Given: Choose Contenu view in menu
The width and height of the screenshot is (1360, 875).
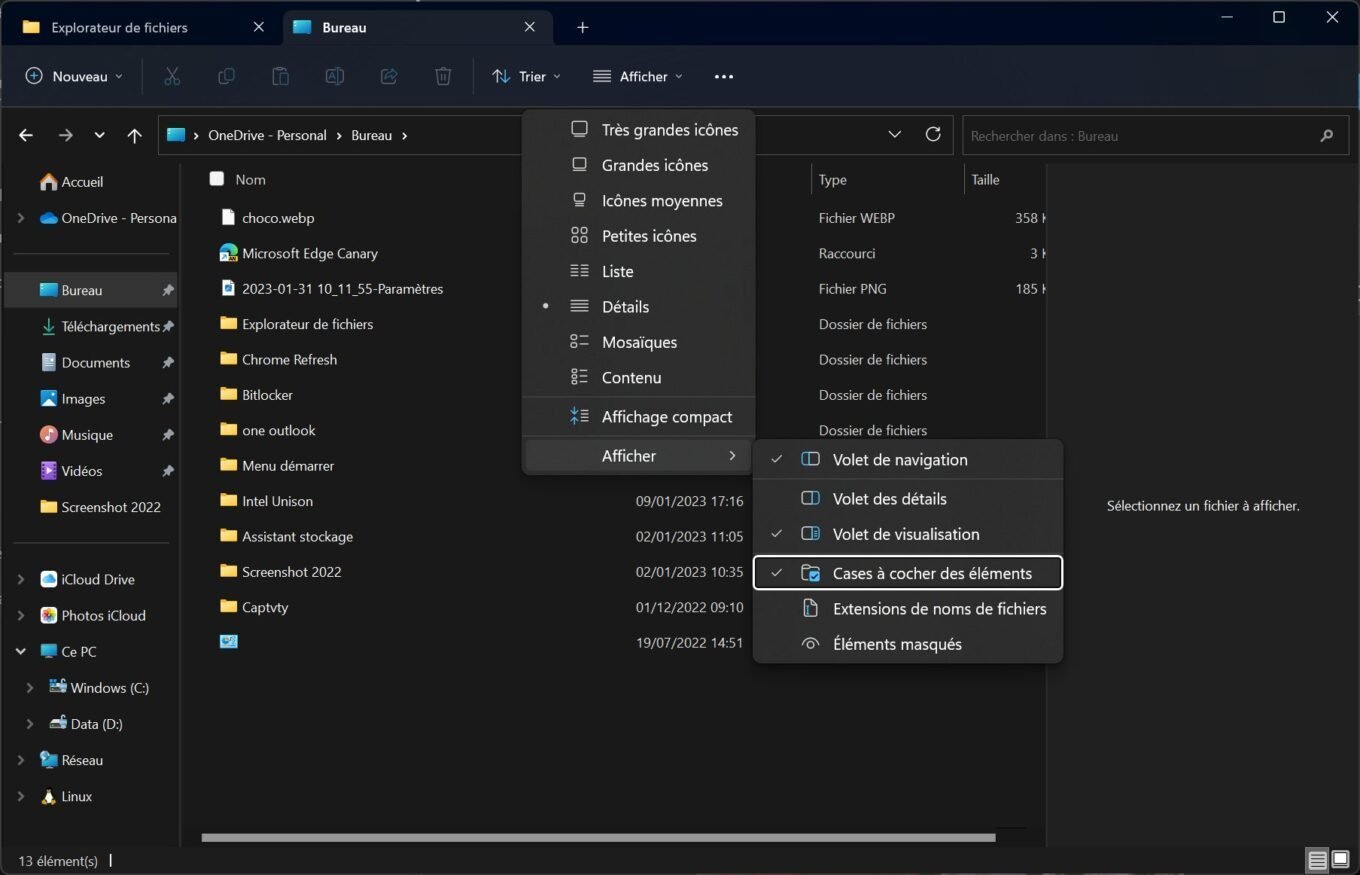Looking at the screenshot, I should tap(638, 377).
